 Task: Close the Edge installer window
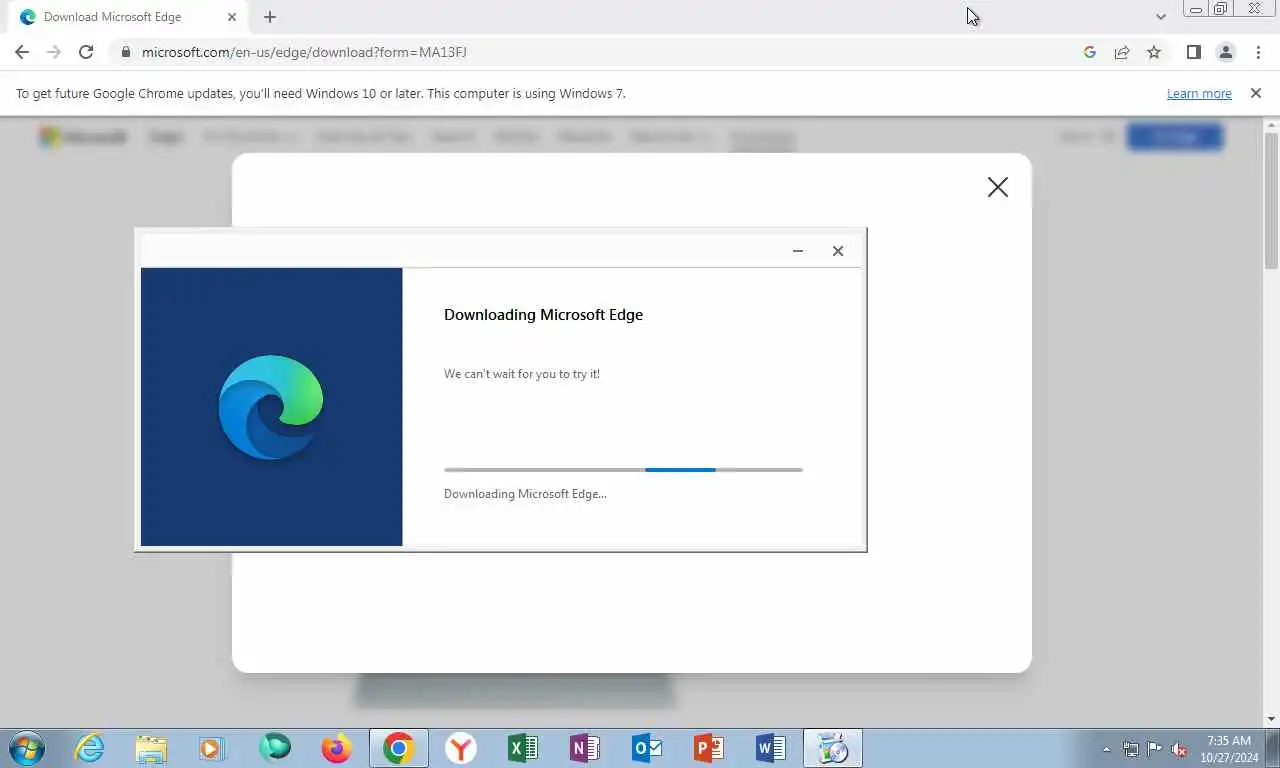[838, 251]
